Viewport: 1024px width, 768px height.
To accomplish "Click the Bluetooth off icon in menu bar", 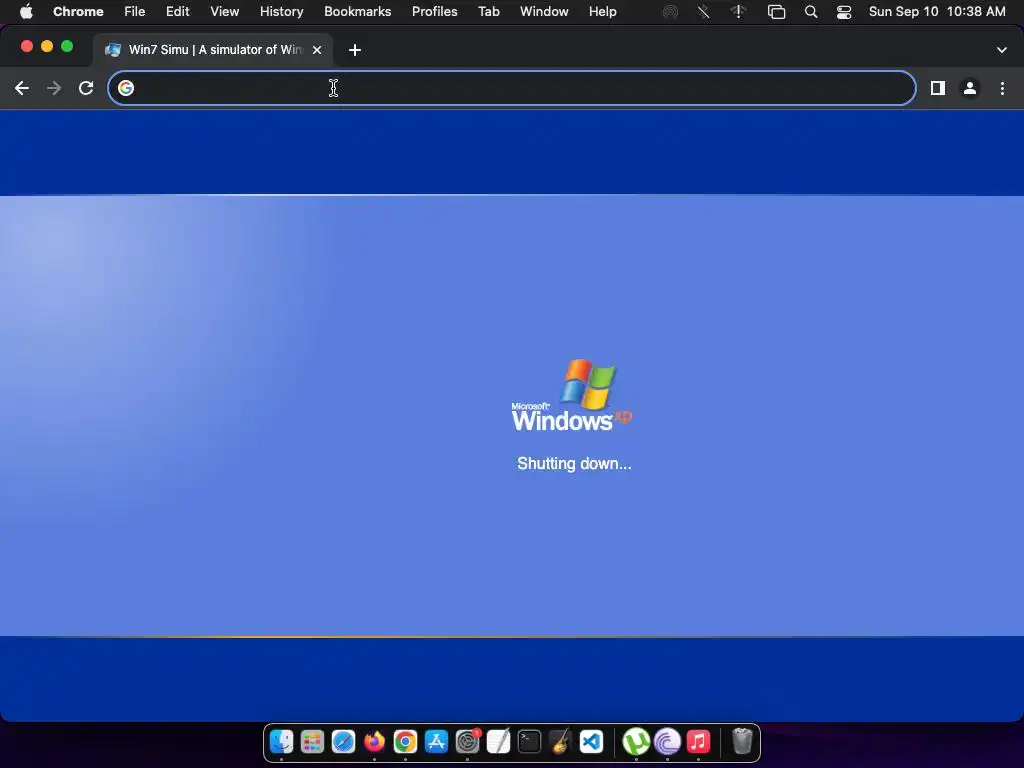I will 703,12.
